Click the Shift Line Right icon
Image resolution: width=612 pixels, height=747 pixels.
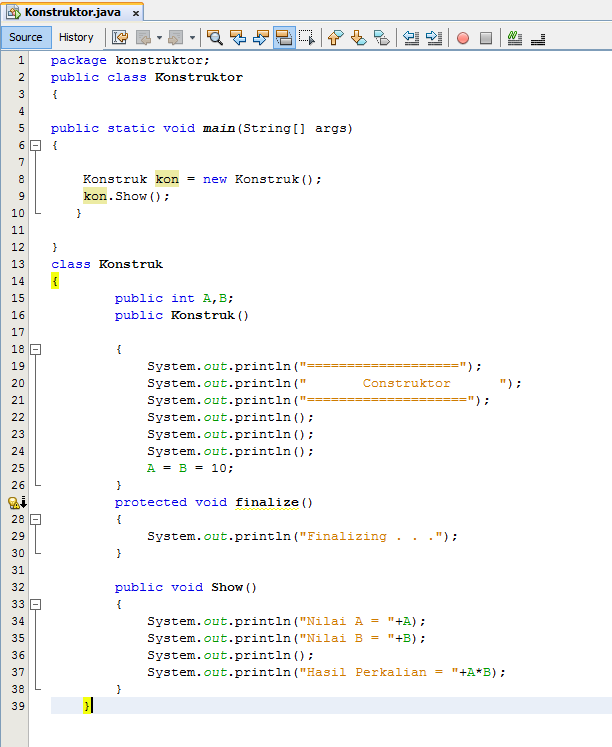click(x=434, y=37)
